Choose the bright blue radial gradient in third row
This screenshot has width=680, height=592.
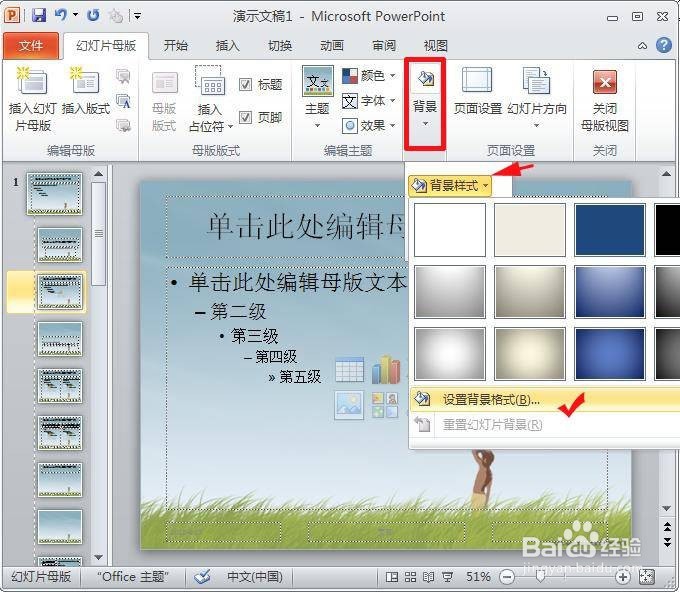(610, 354)
